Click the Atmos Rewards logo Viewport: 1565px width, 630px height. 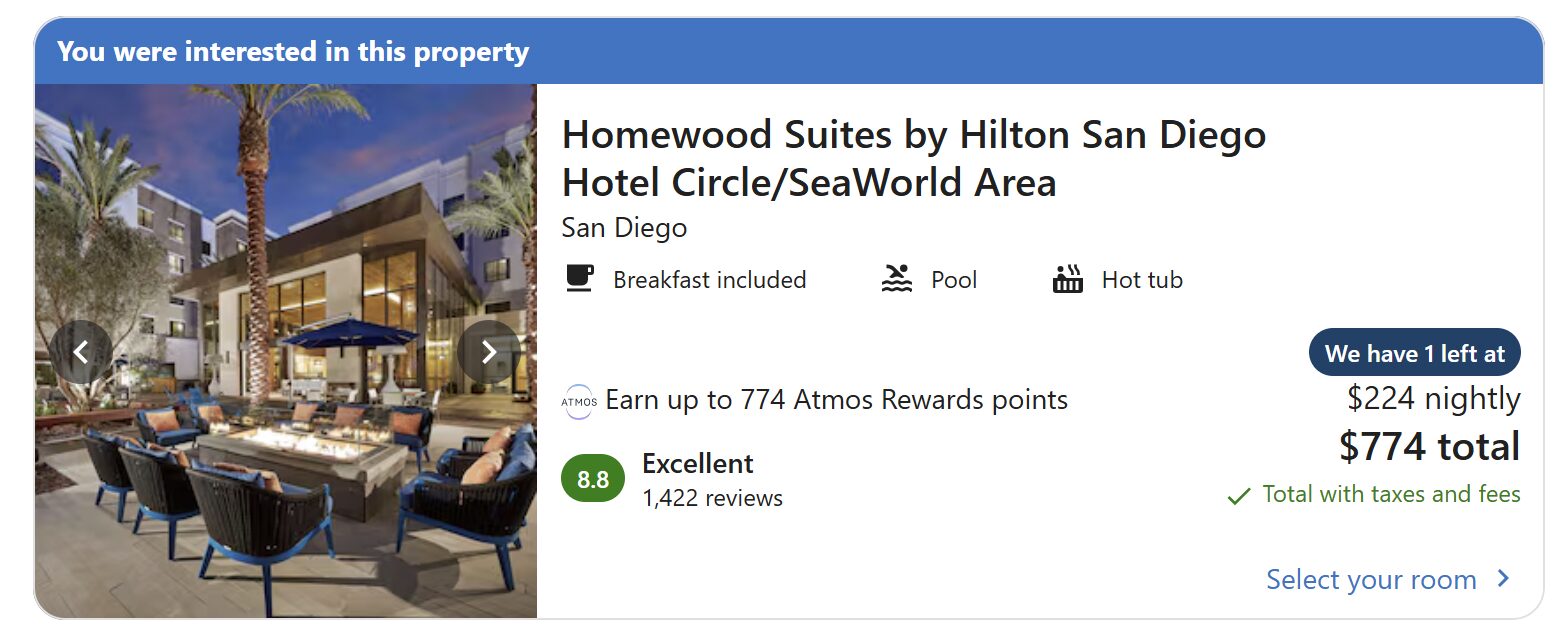[579, 401]
